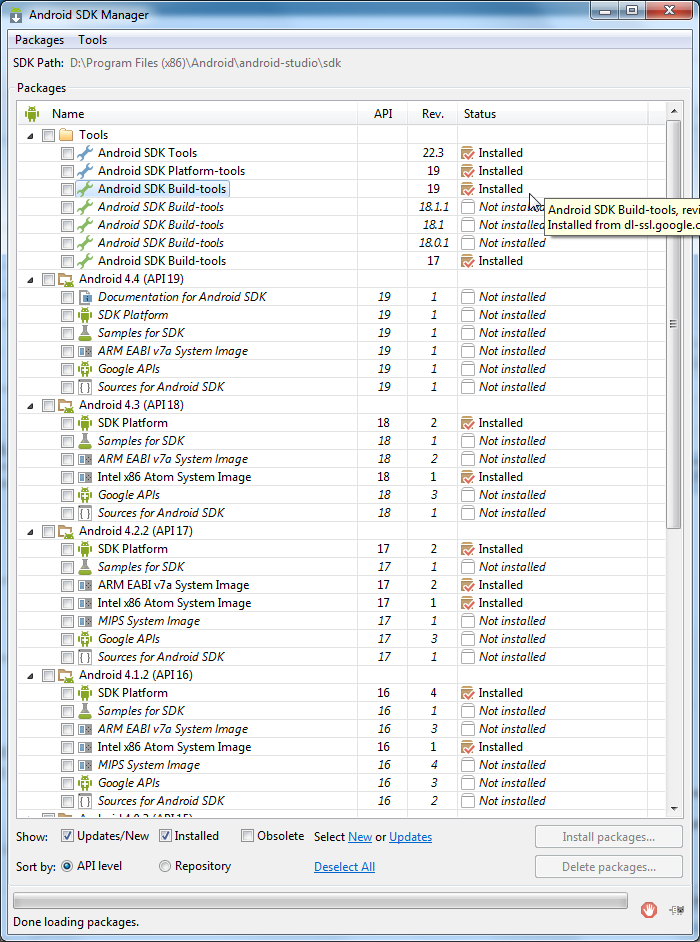
Task: Click the API 16 Samples for SDK flask icon
Action: tap(85, 711)
